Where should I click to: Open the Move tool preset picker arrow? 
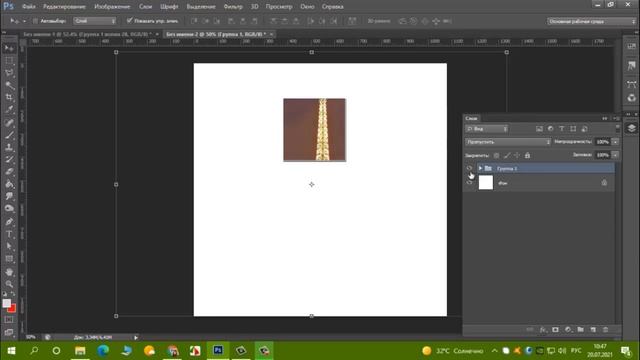(x=24, y=21)
